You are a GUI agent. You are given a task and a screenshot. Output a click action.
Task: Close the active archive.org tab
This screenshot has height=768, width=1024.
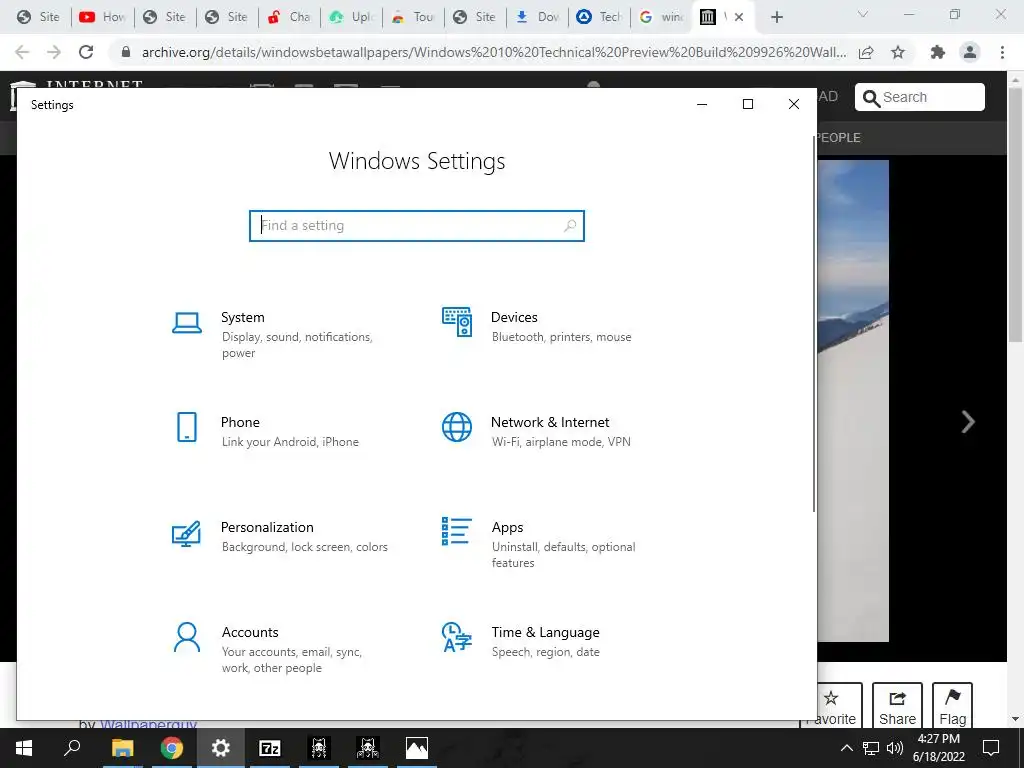pyautogui.click(x=739, y=17)
